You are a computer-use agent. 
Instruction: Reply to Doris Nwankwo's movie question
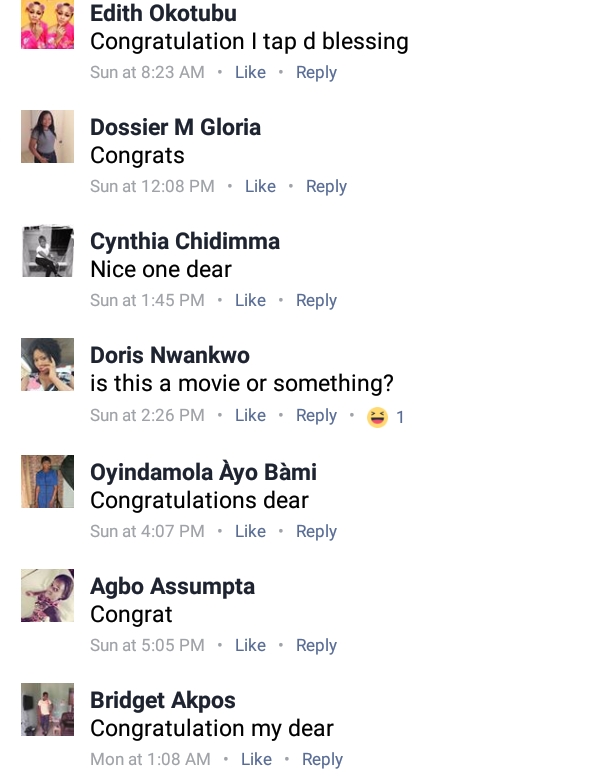point(316,416)
